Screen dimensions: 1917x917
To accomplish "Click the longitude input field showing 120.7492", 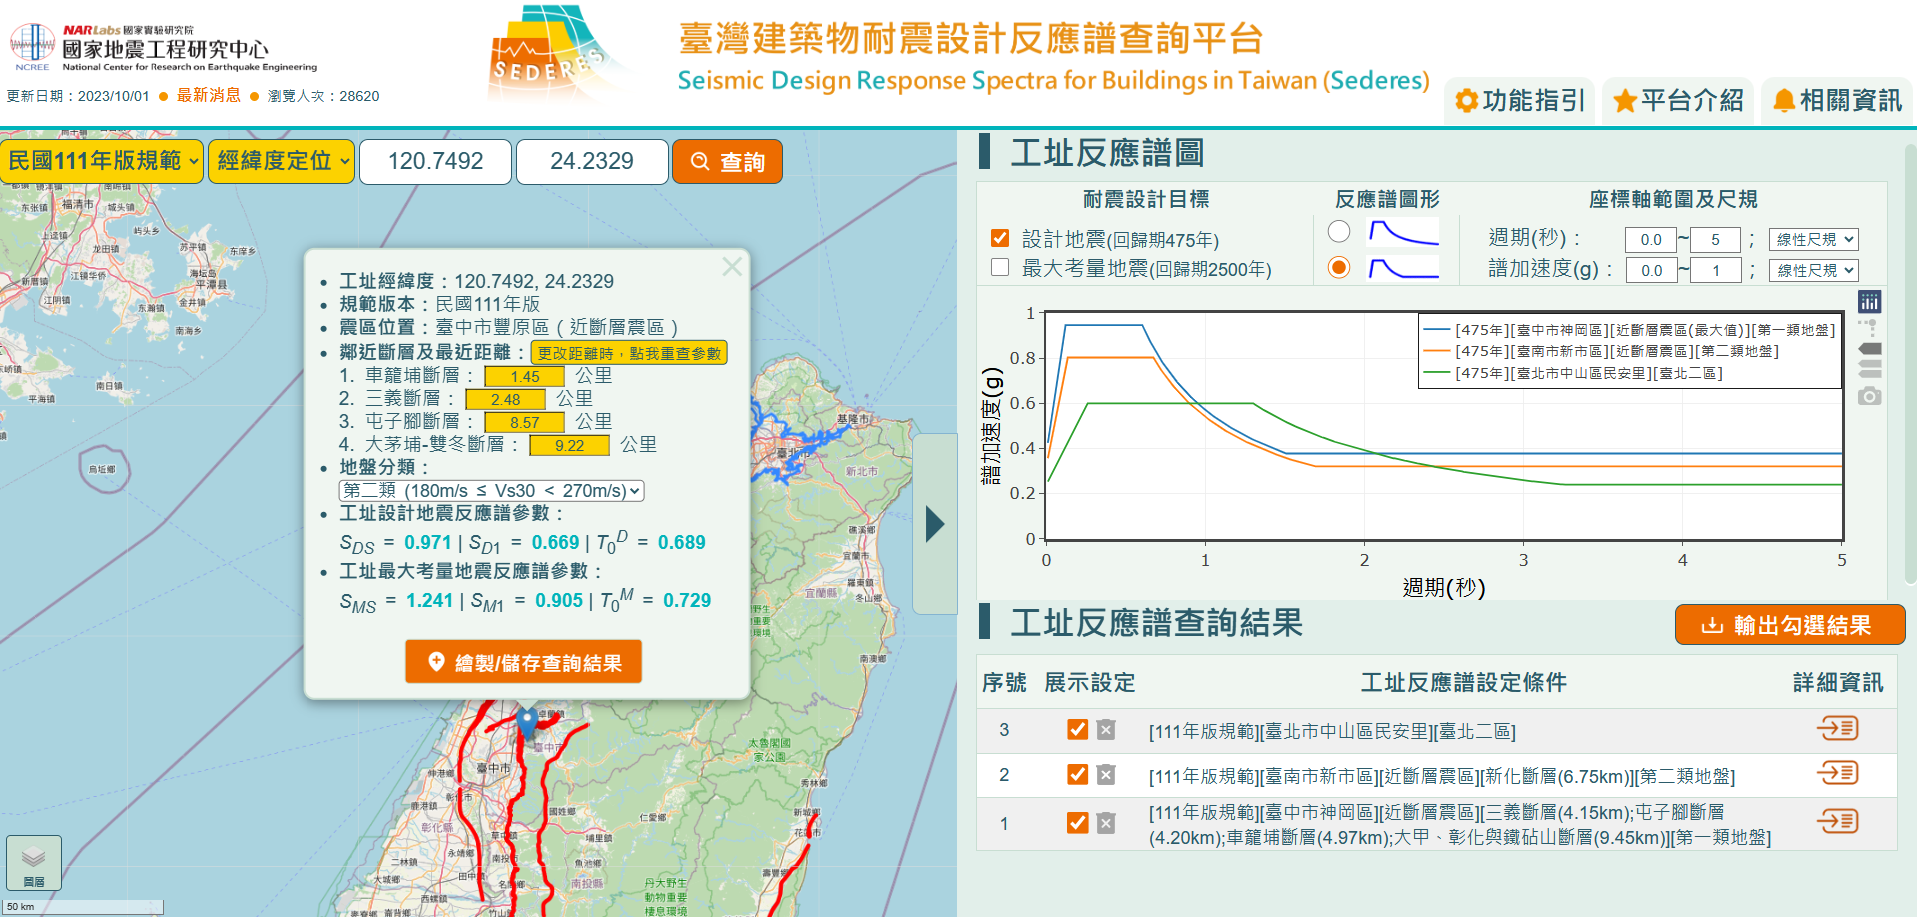I will pos(435,162).
